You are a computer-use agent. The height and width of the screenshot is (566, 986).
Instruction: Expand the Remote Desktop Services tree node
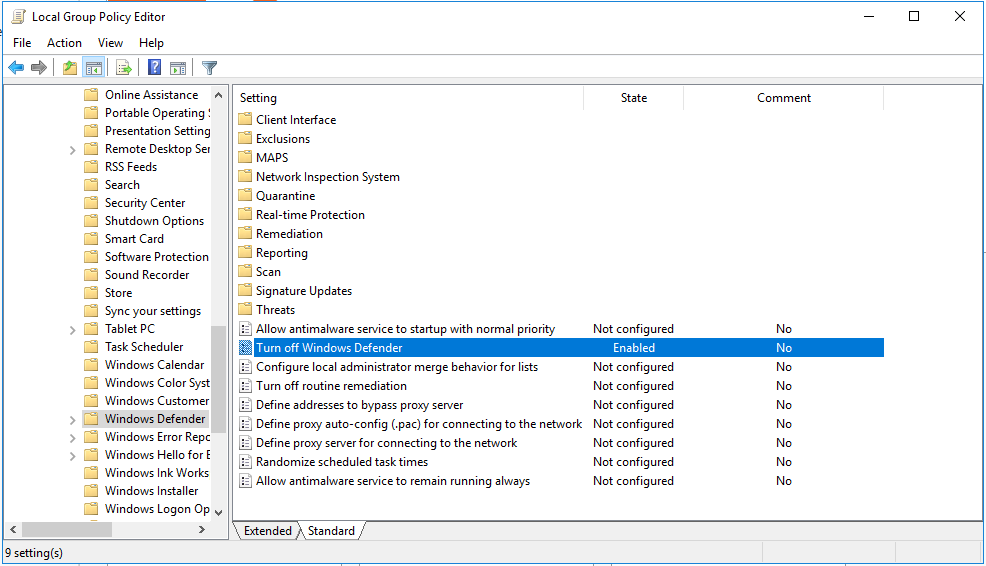73,150
